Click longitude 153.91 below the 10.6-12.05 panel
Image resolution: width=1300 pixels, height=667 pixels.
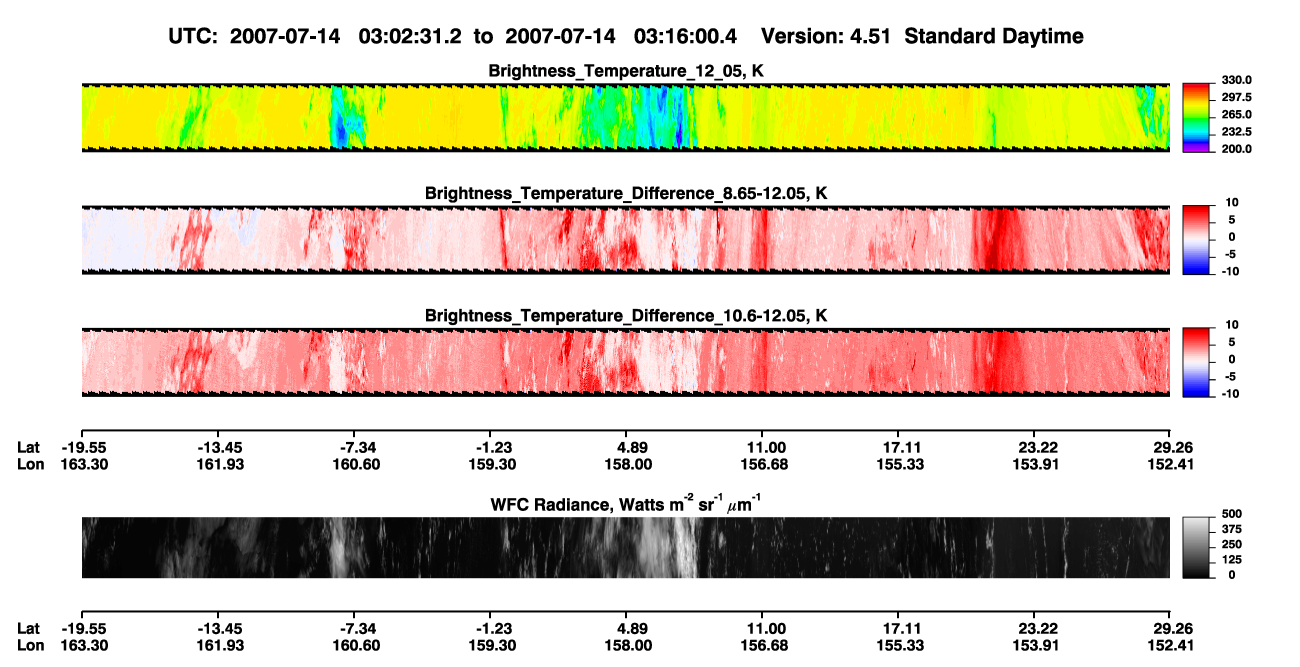1037,464
